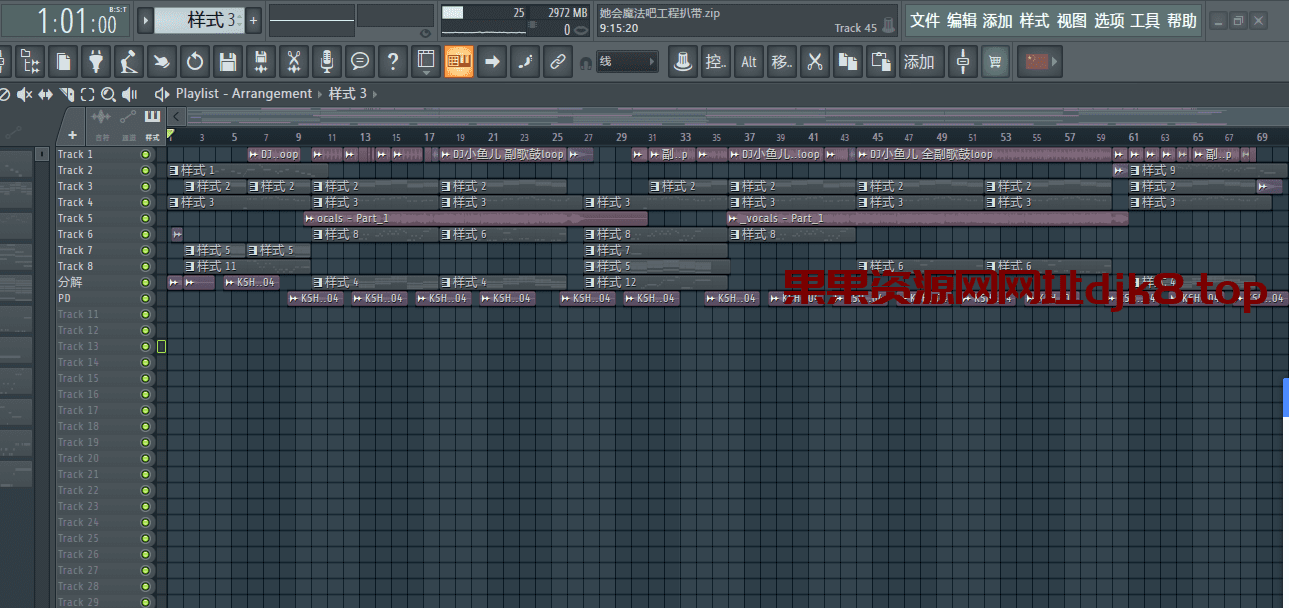Click the microphone recording icon

point(326,62)
